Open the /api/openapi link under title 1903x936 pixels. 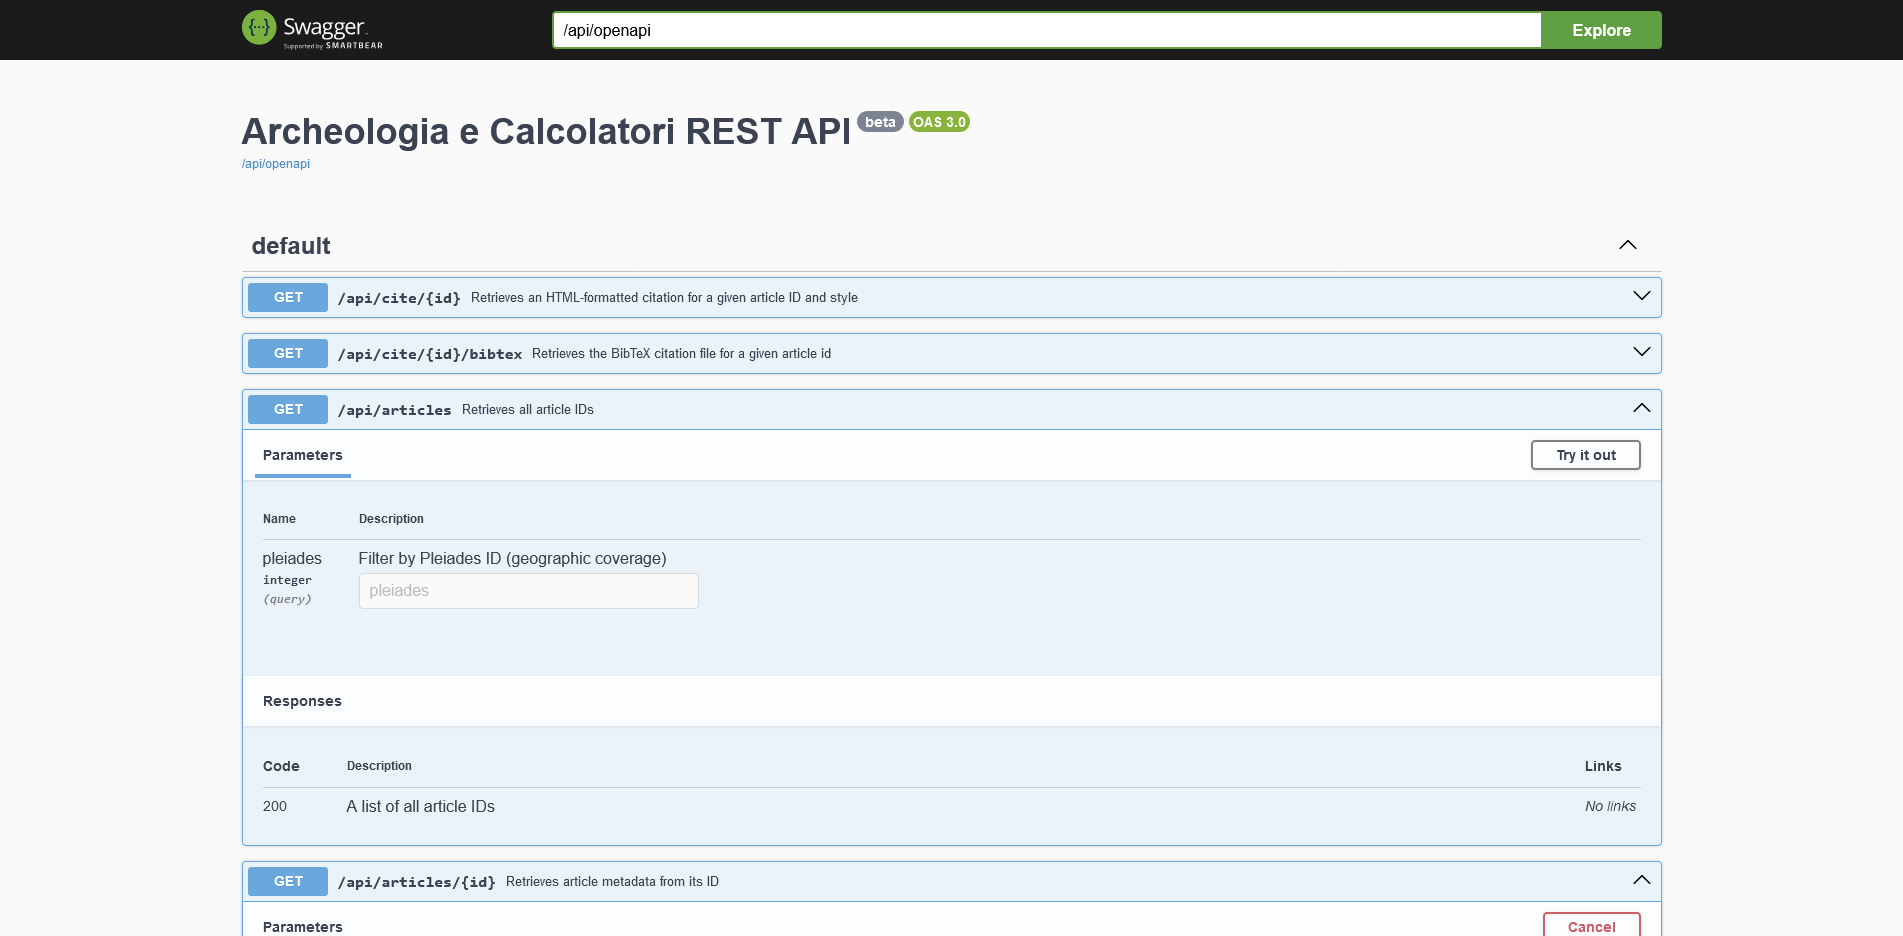click(276, 164)
